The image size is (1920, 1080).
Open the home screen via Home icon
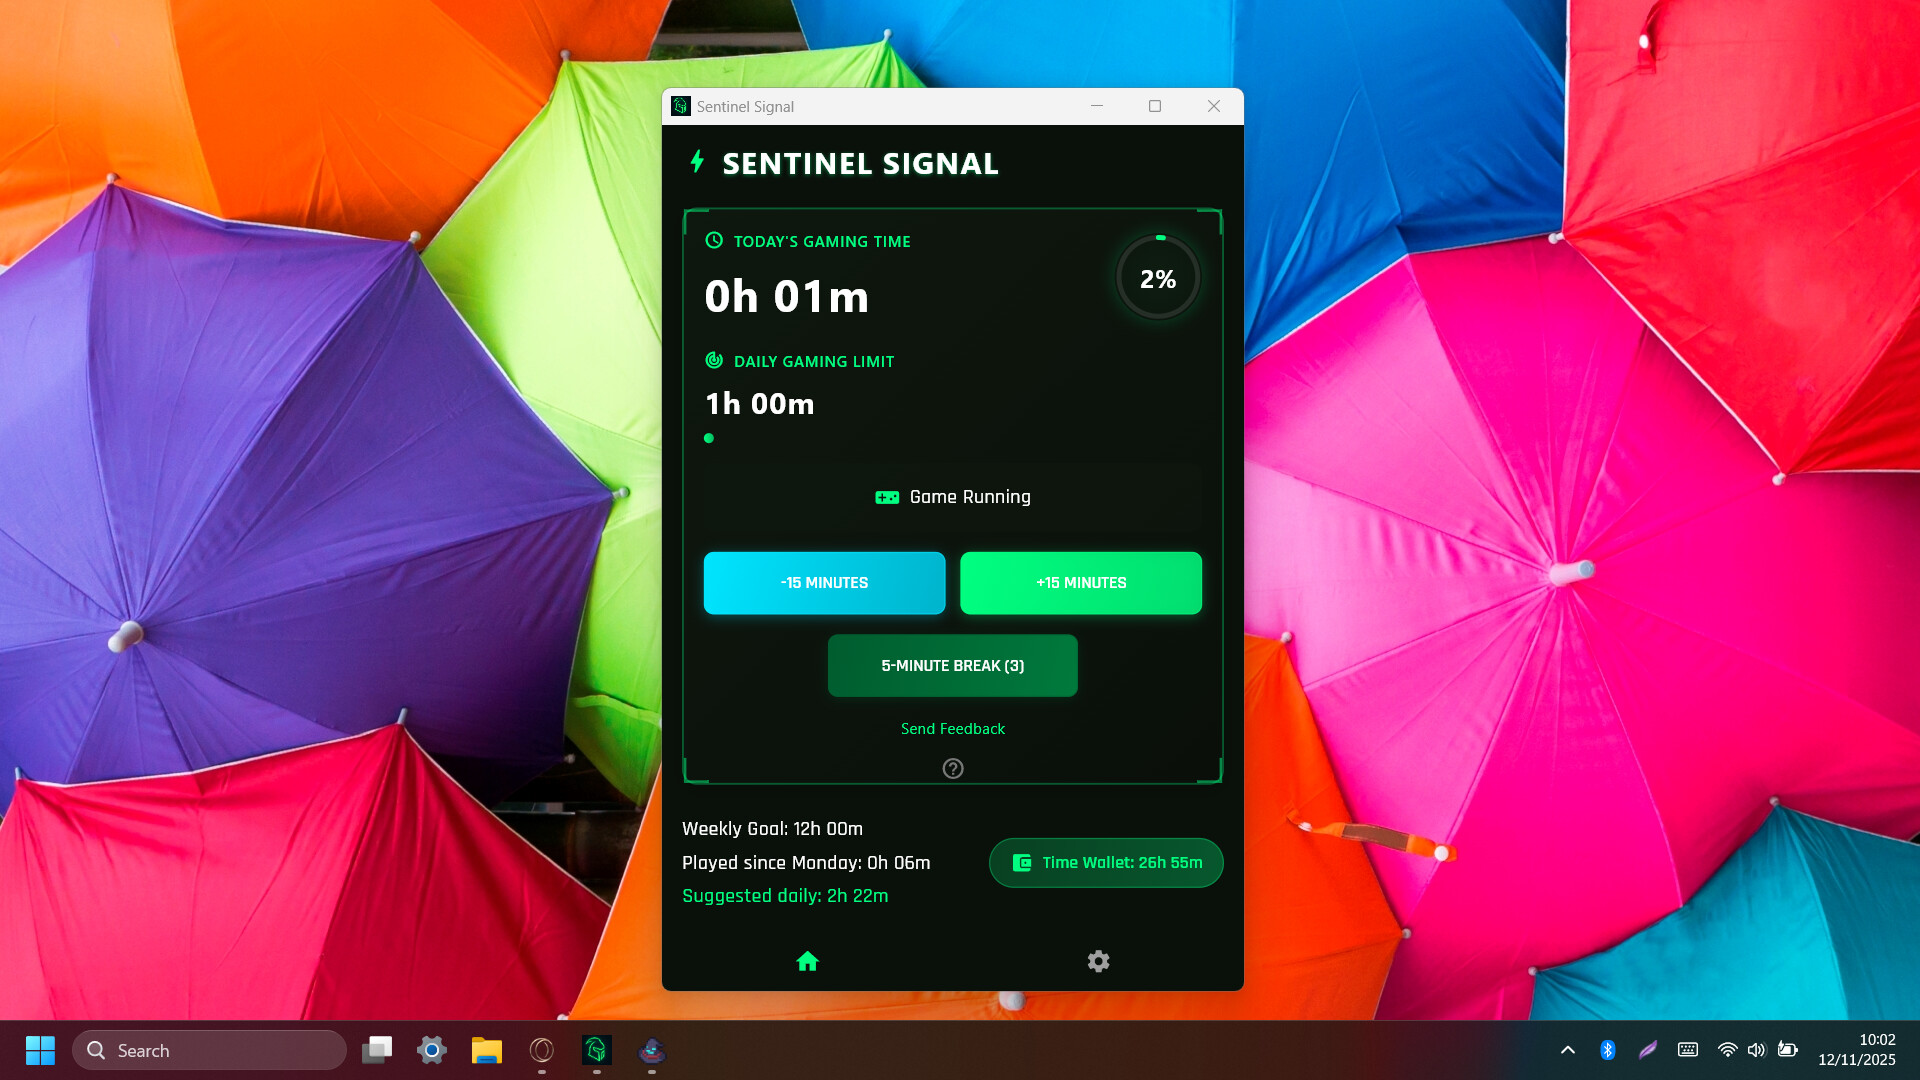[x=808, y=961]
